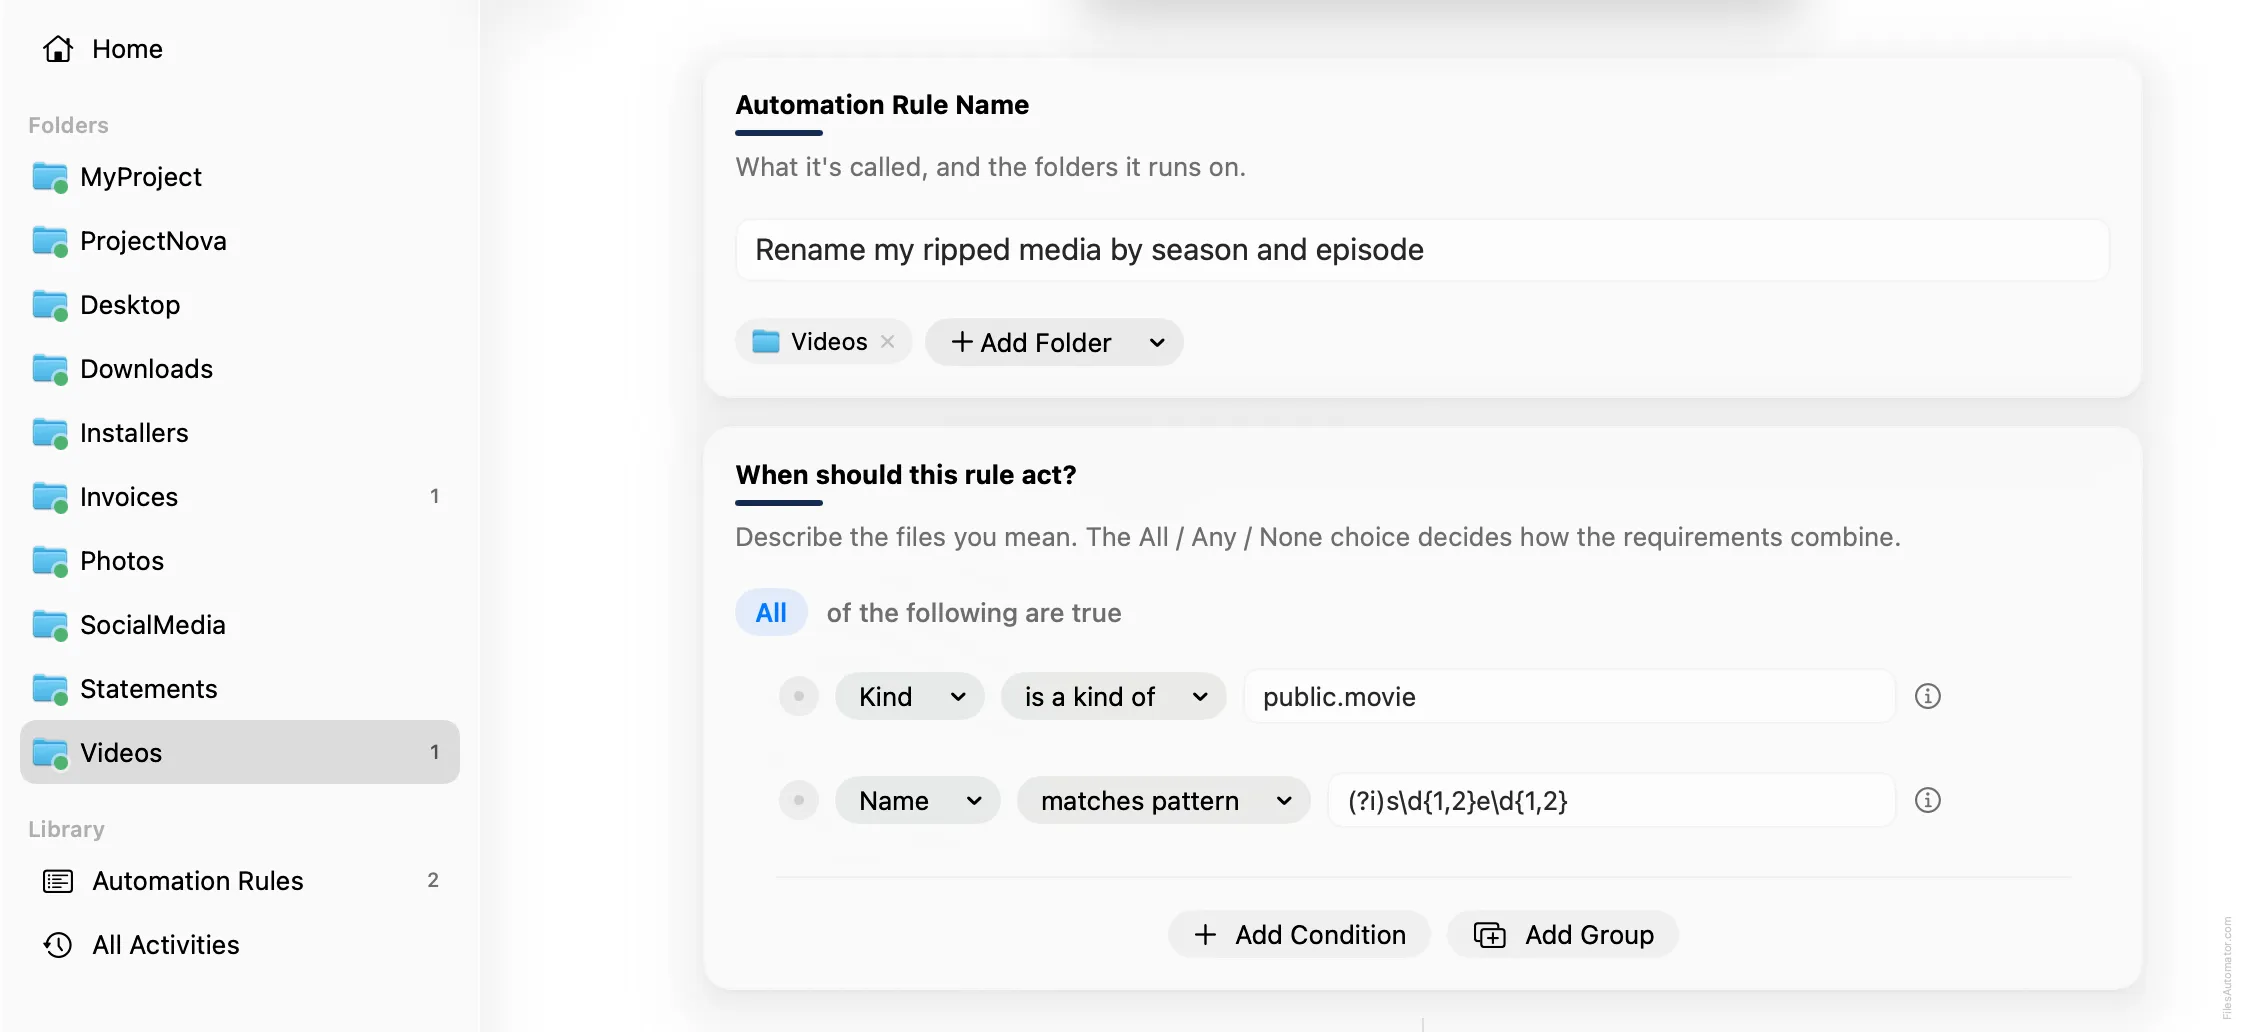Remove the Videos folder chip
Screen dimensions: 2246x1032
(887, 342)
